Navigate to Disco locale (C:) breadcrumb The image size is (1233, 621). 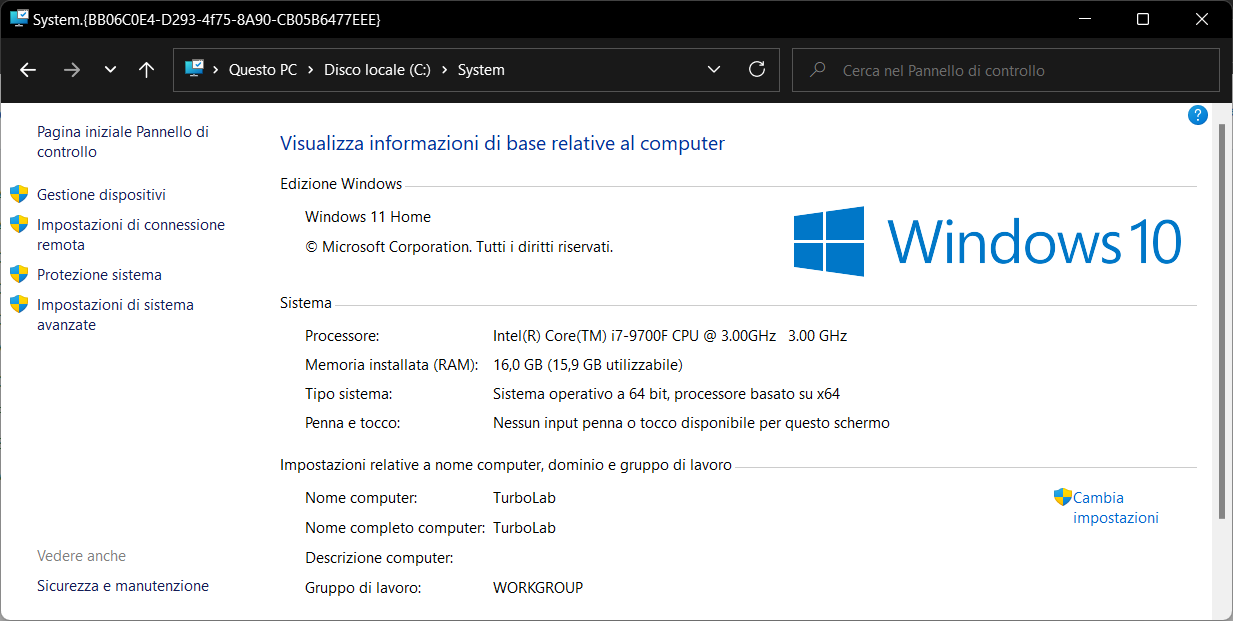point(378,70)
